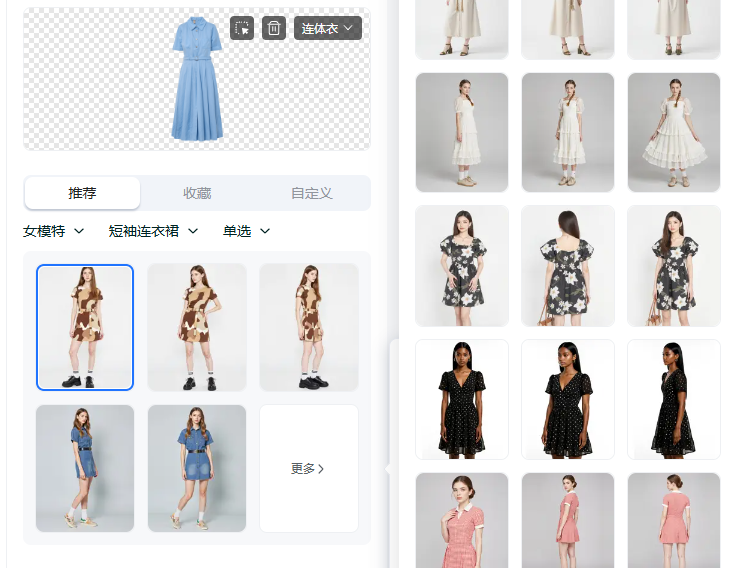The height and width of the screenshot is (568, 733).
Task: Select the side-view denim dress model
Action: [85, 468]
